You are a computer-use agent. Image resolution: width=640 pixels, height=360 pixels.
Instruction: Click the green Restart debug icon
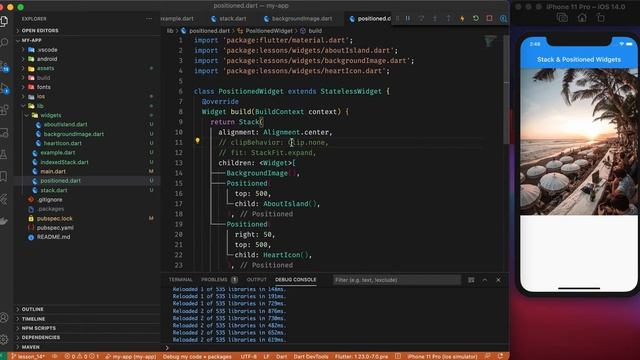[x=476, y=18]
